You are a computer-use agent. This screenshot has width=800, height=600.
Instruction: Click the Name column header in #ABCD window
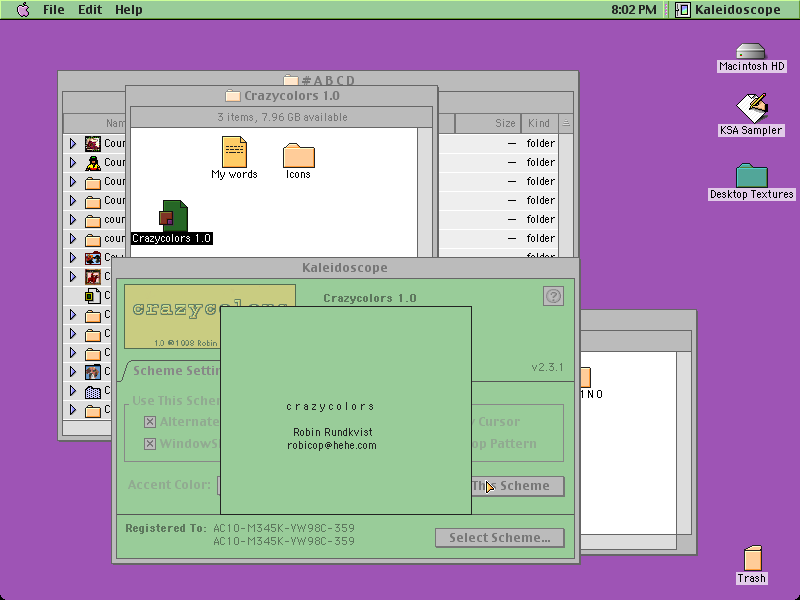pyautogui.click(x=94, y=123)
